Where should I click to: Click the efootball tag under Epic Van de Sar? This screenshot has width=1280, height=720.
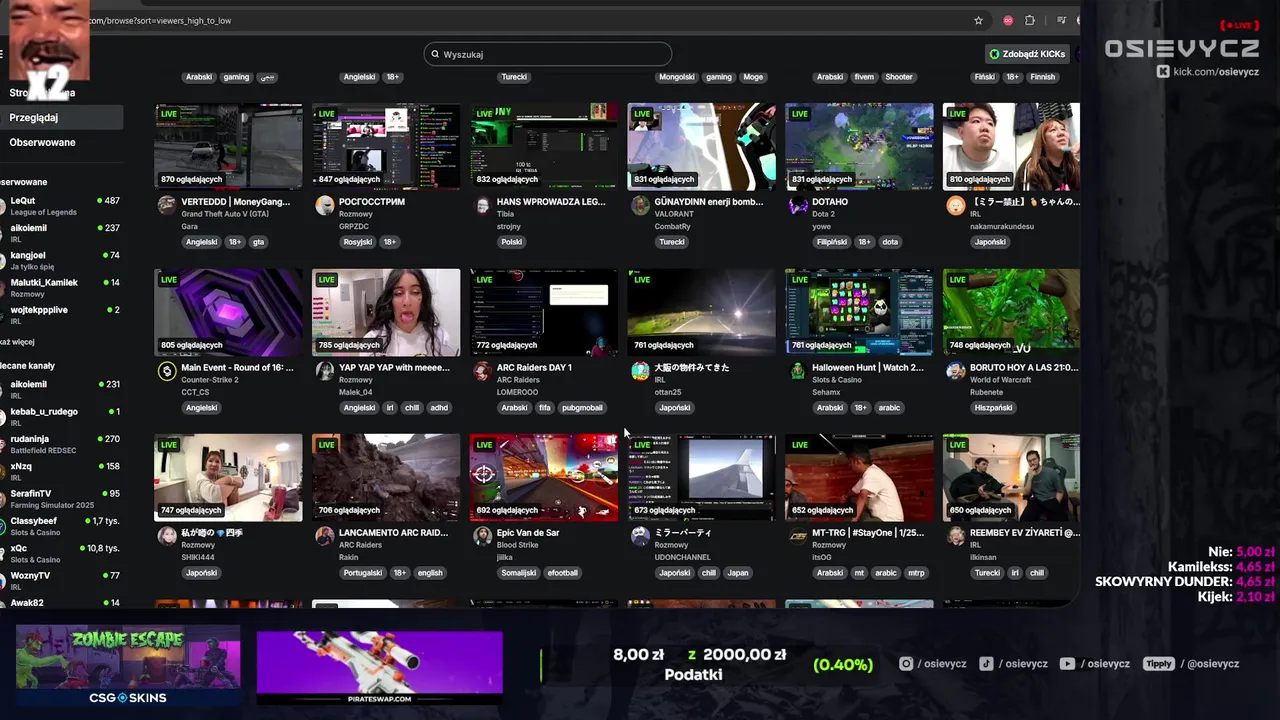pyautogui.click(x=563, y=573)
